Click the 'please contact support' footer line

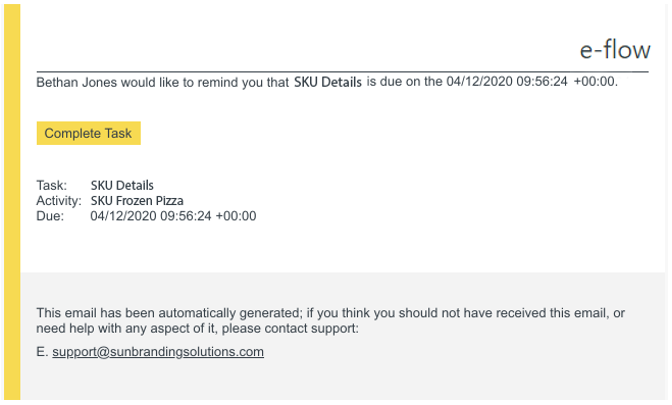click(197, 328)
